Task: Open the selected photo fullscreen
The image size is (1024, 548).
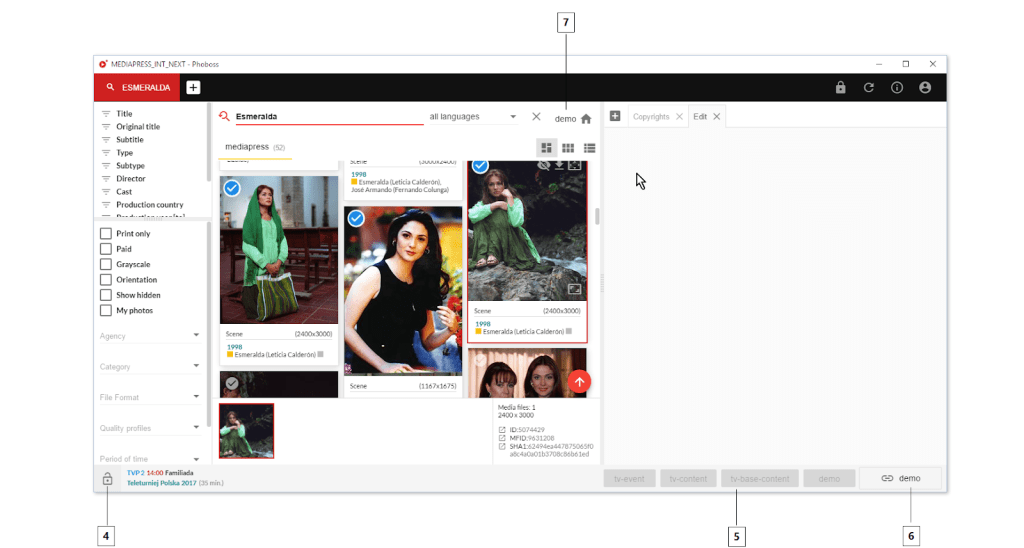Action: (575, 165)
